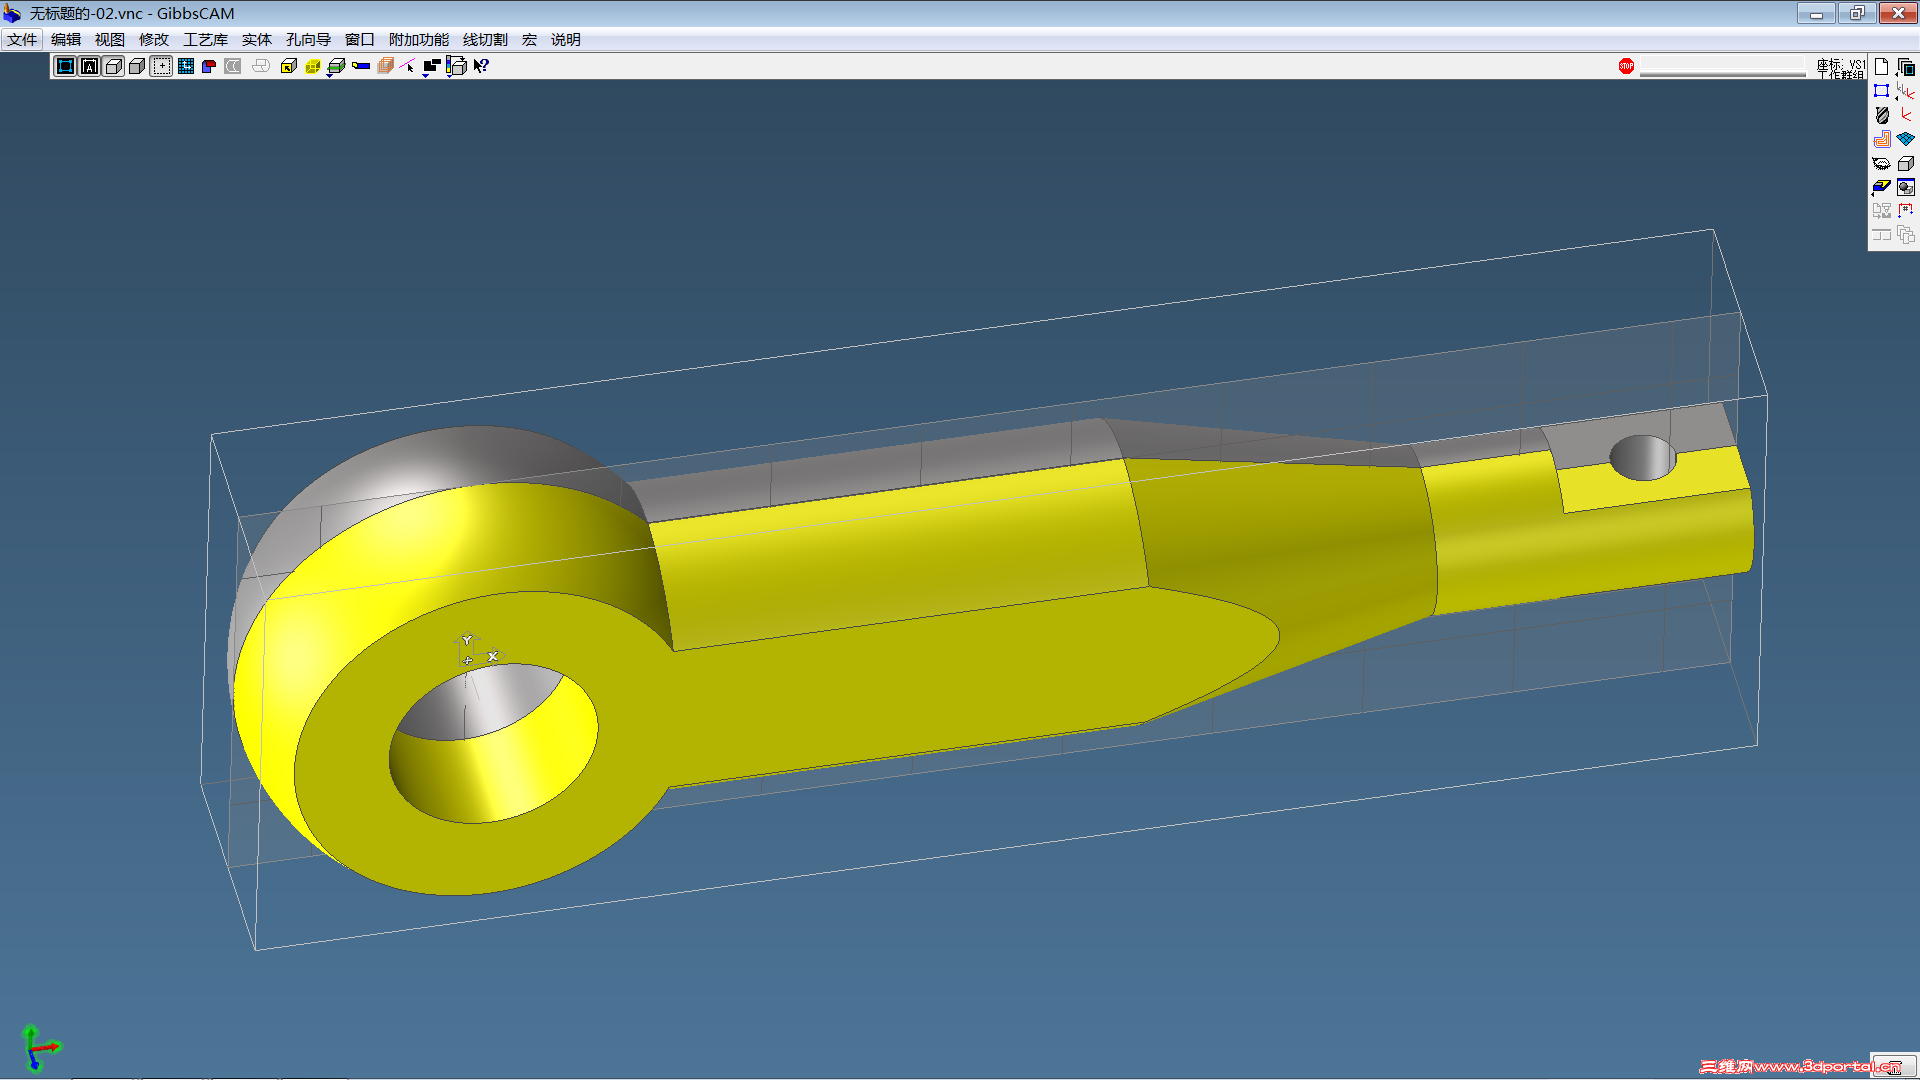Click the yellow wireframe cube icon
Image resolution: width=1920 pixels, height=1080 pixels.
[313, 66]
